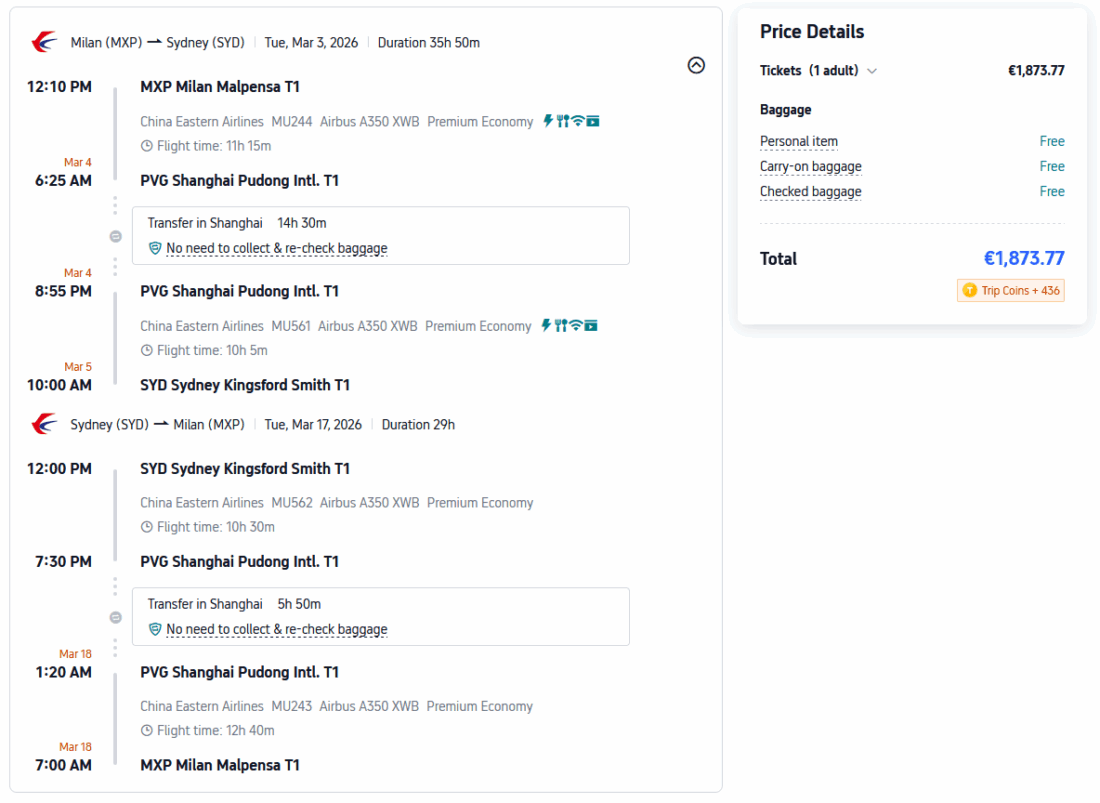Click the meal icon for flight MU561
The width and height of the screenshot is (1100, 803).
click(x=561, y=325)
